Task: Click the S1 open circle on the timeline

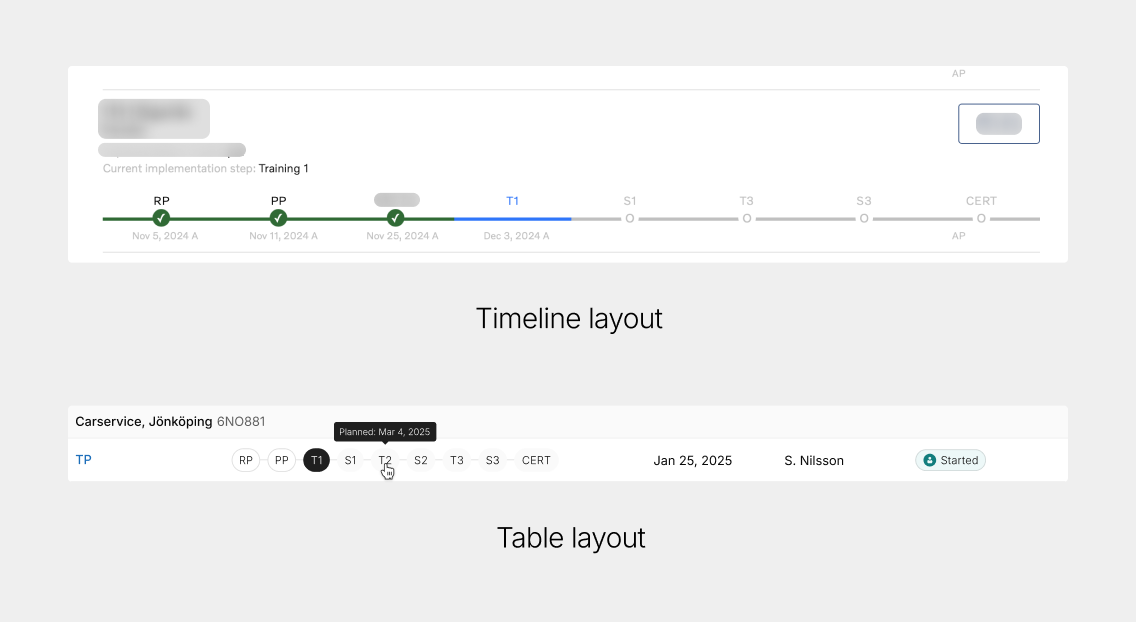Action: (630, 217)
